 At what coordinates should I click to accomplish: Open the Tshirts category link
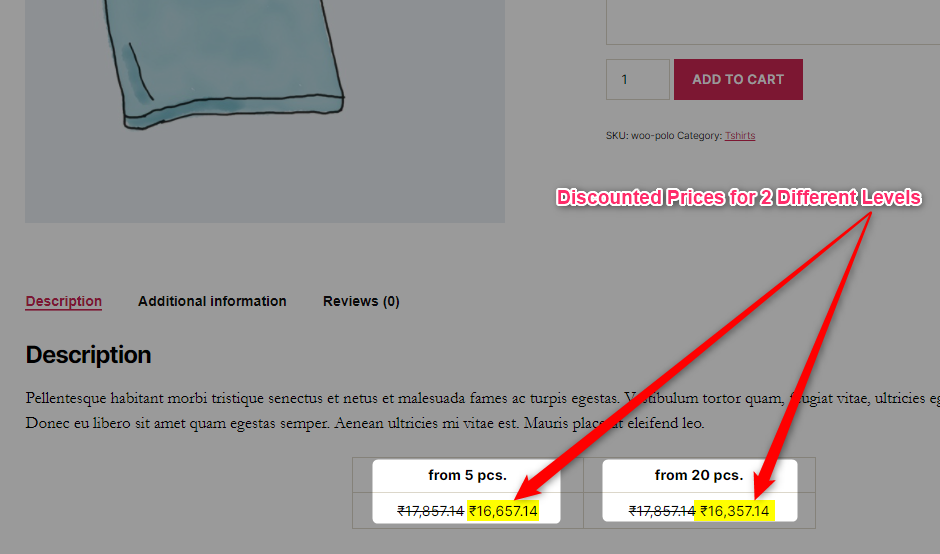click(x=740, y=136)
